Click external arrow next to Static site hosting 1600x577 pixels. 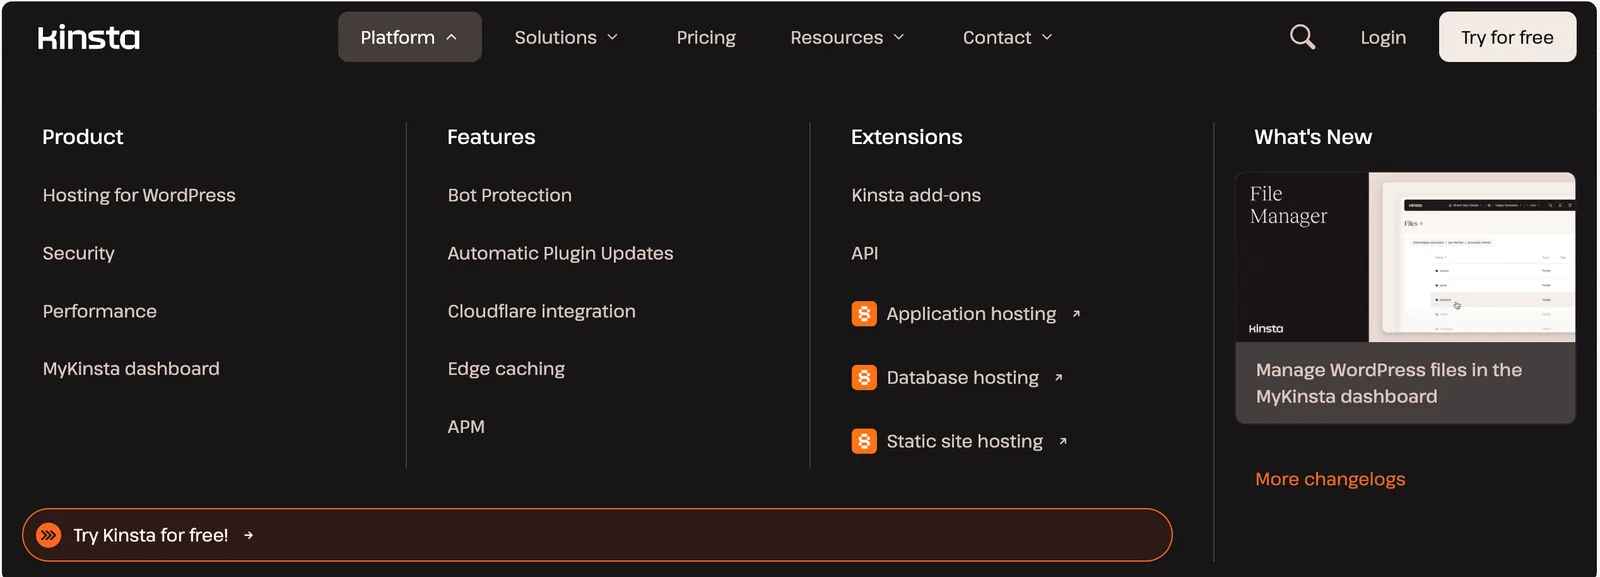[x=1062, y=441]
